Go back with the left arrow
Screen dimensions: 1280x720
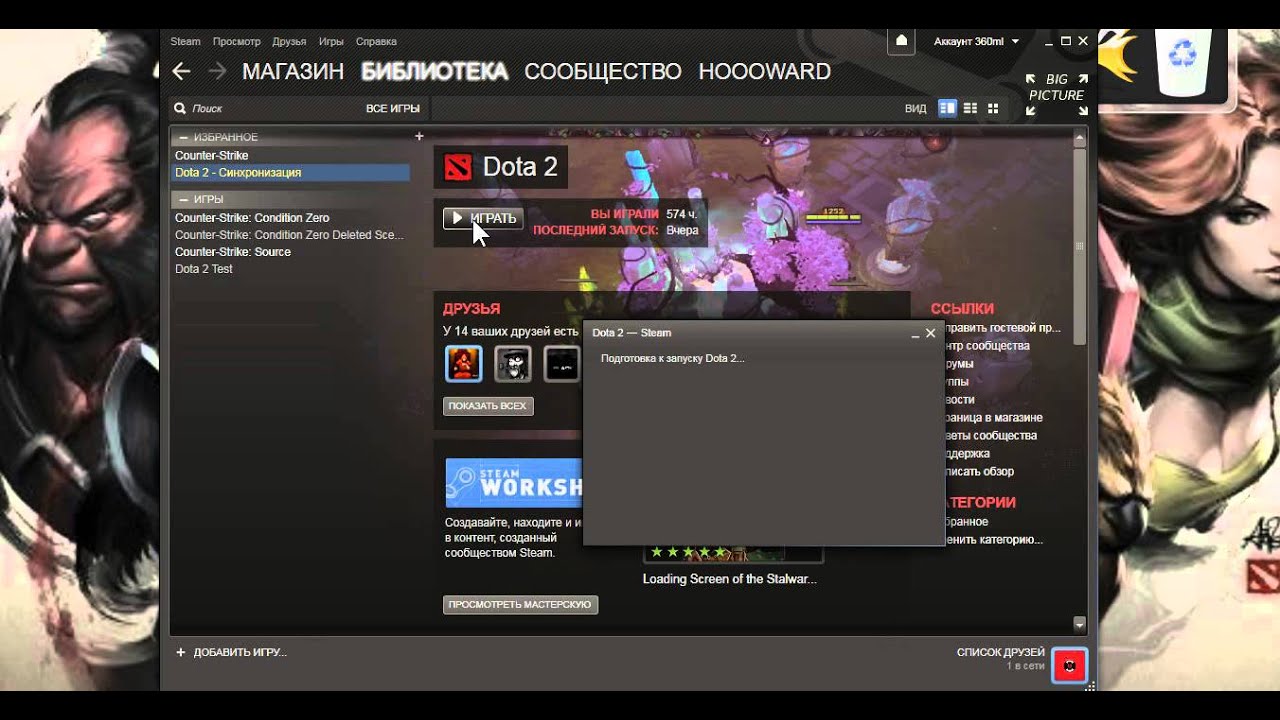click(181, 71)
